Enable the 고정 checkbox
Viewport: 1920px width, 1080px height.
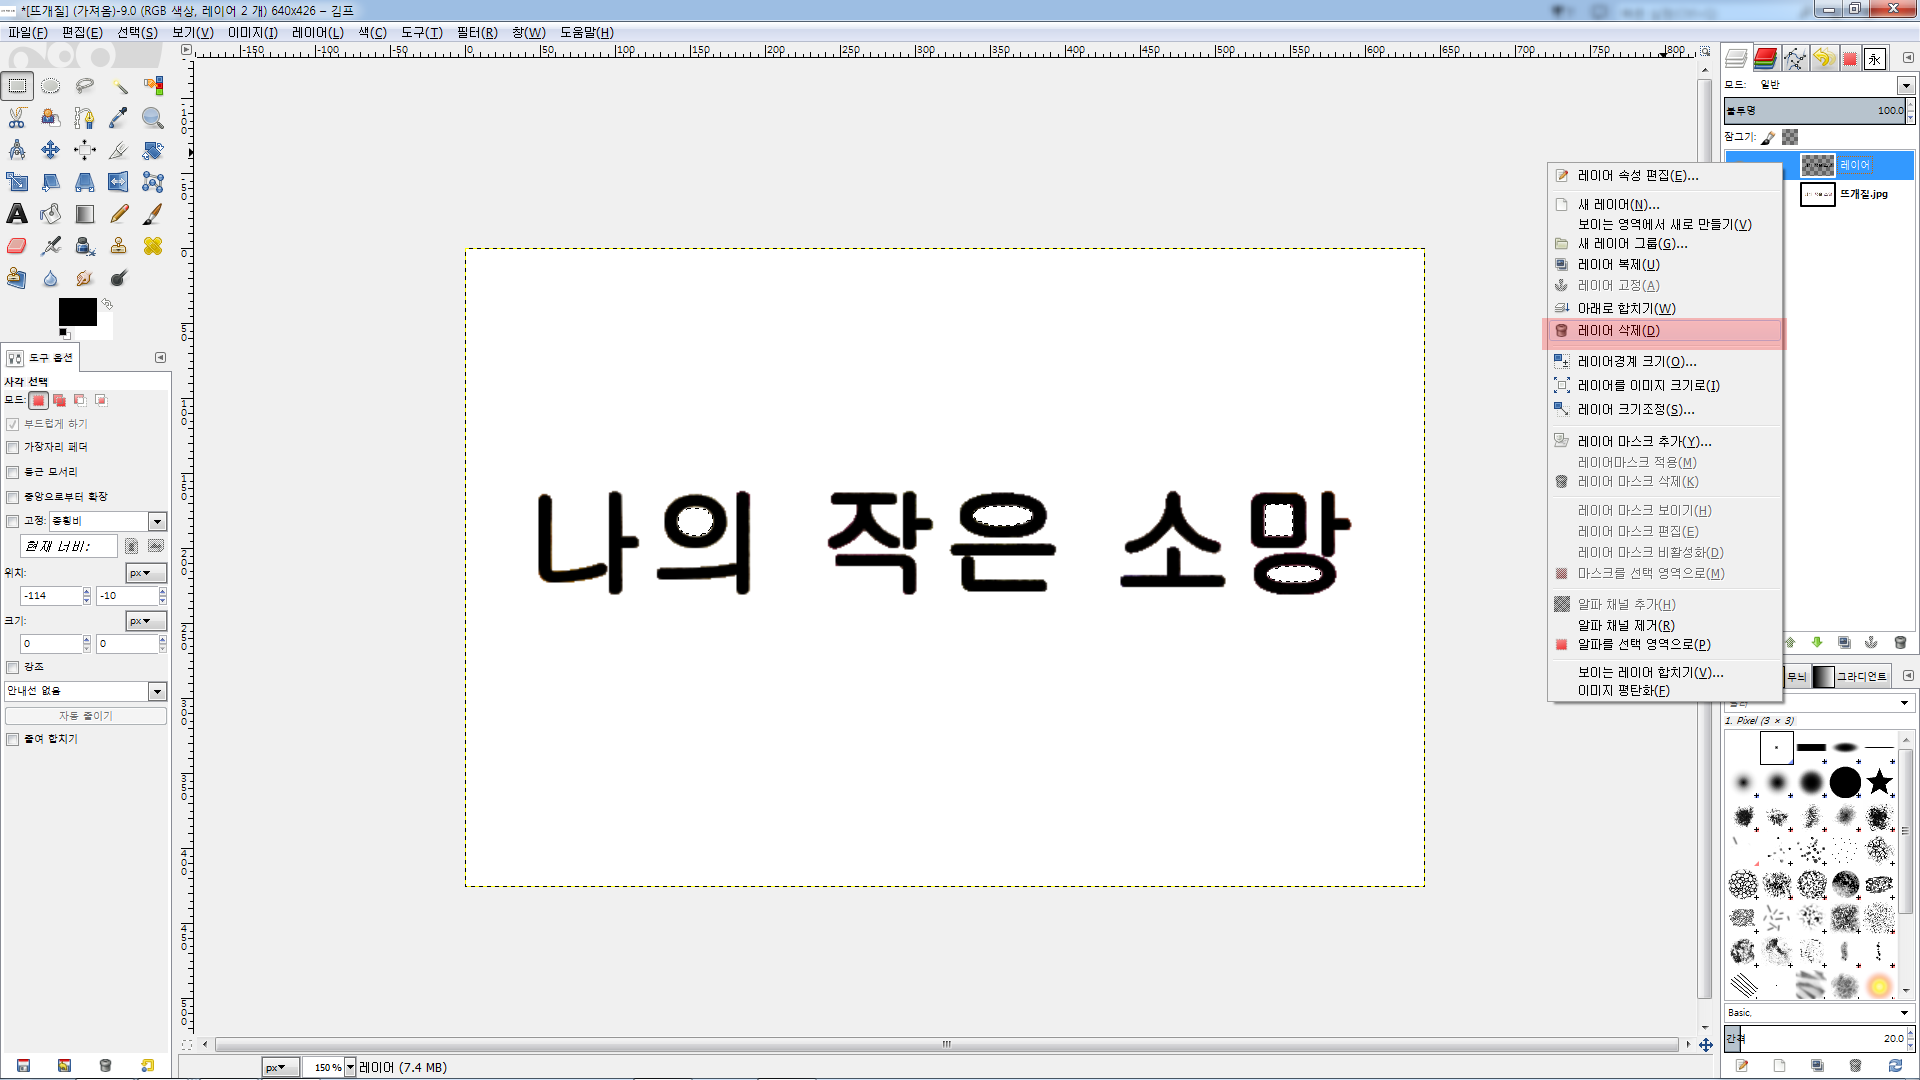(13, 521)
